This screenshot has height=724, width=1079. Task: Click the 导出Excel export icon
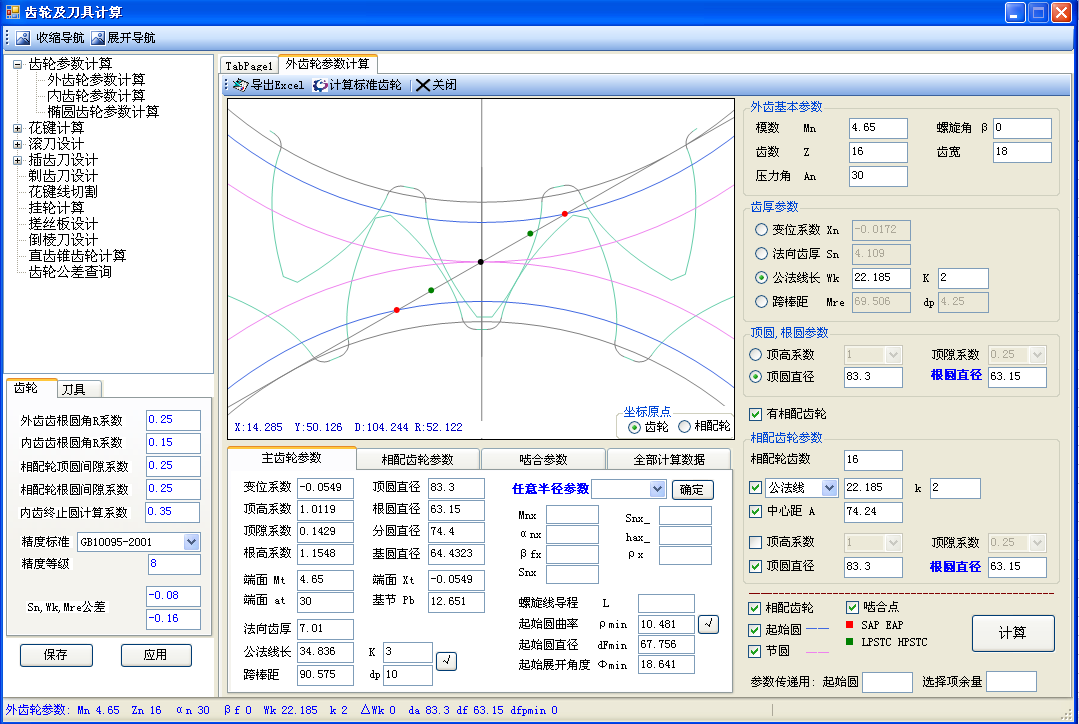240,85
